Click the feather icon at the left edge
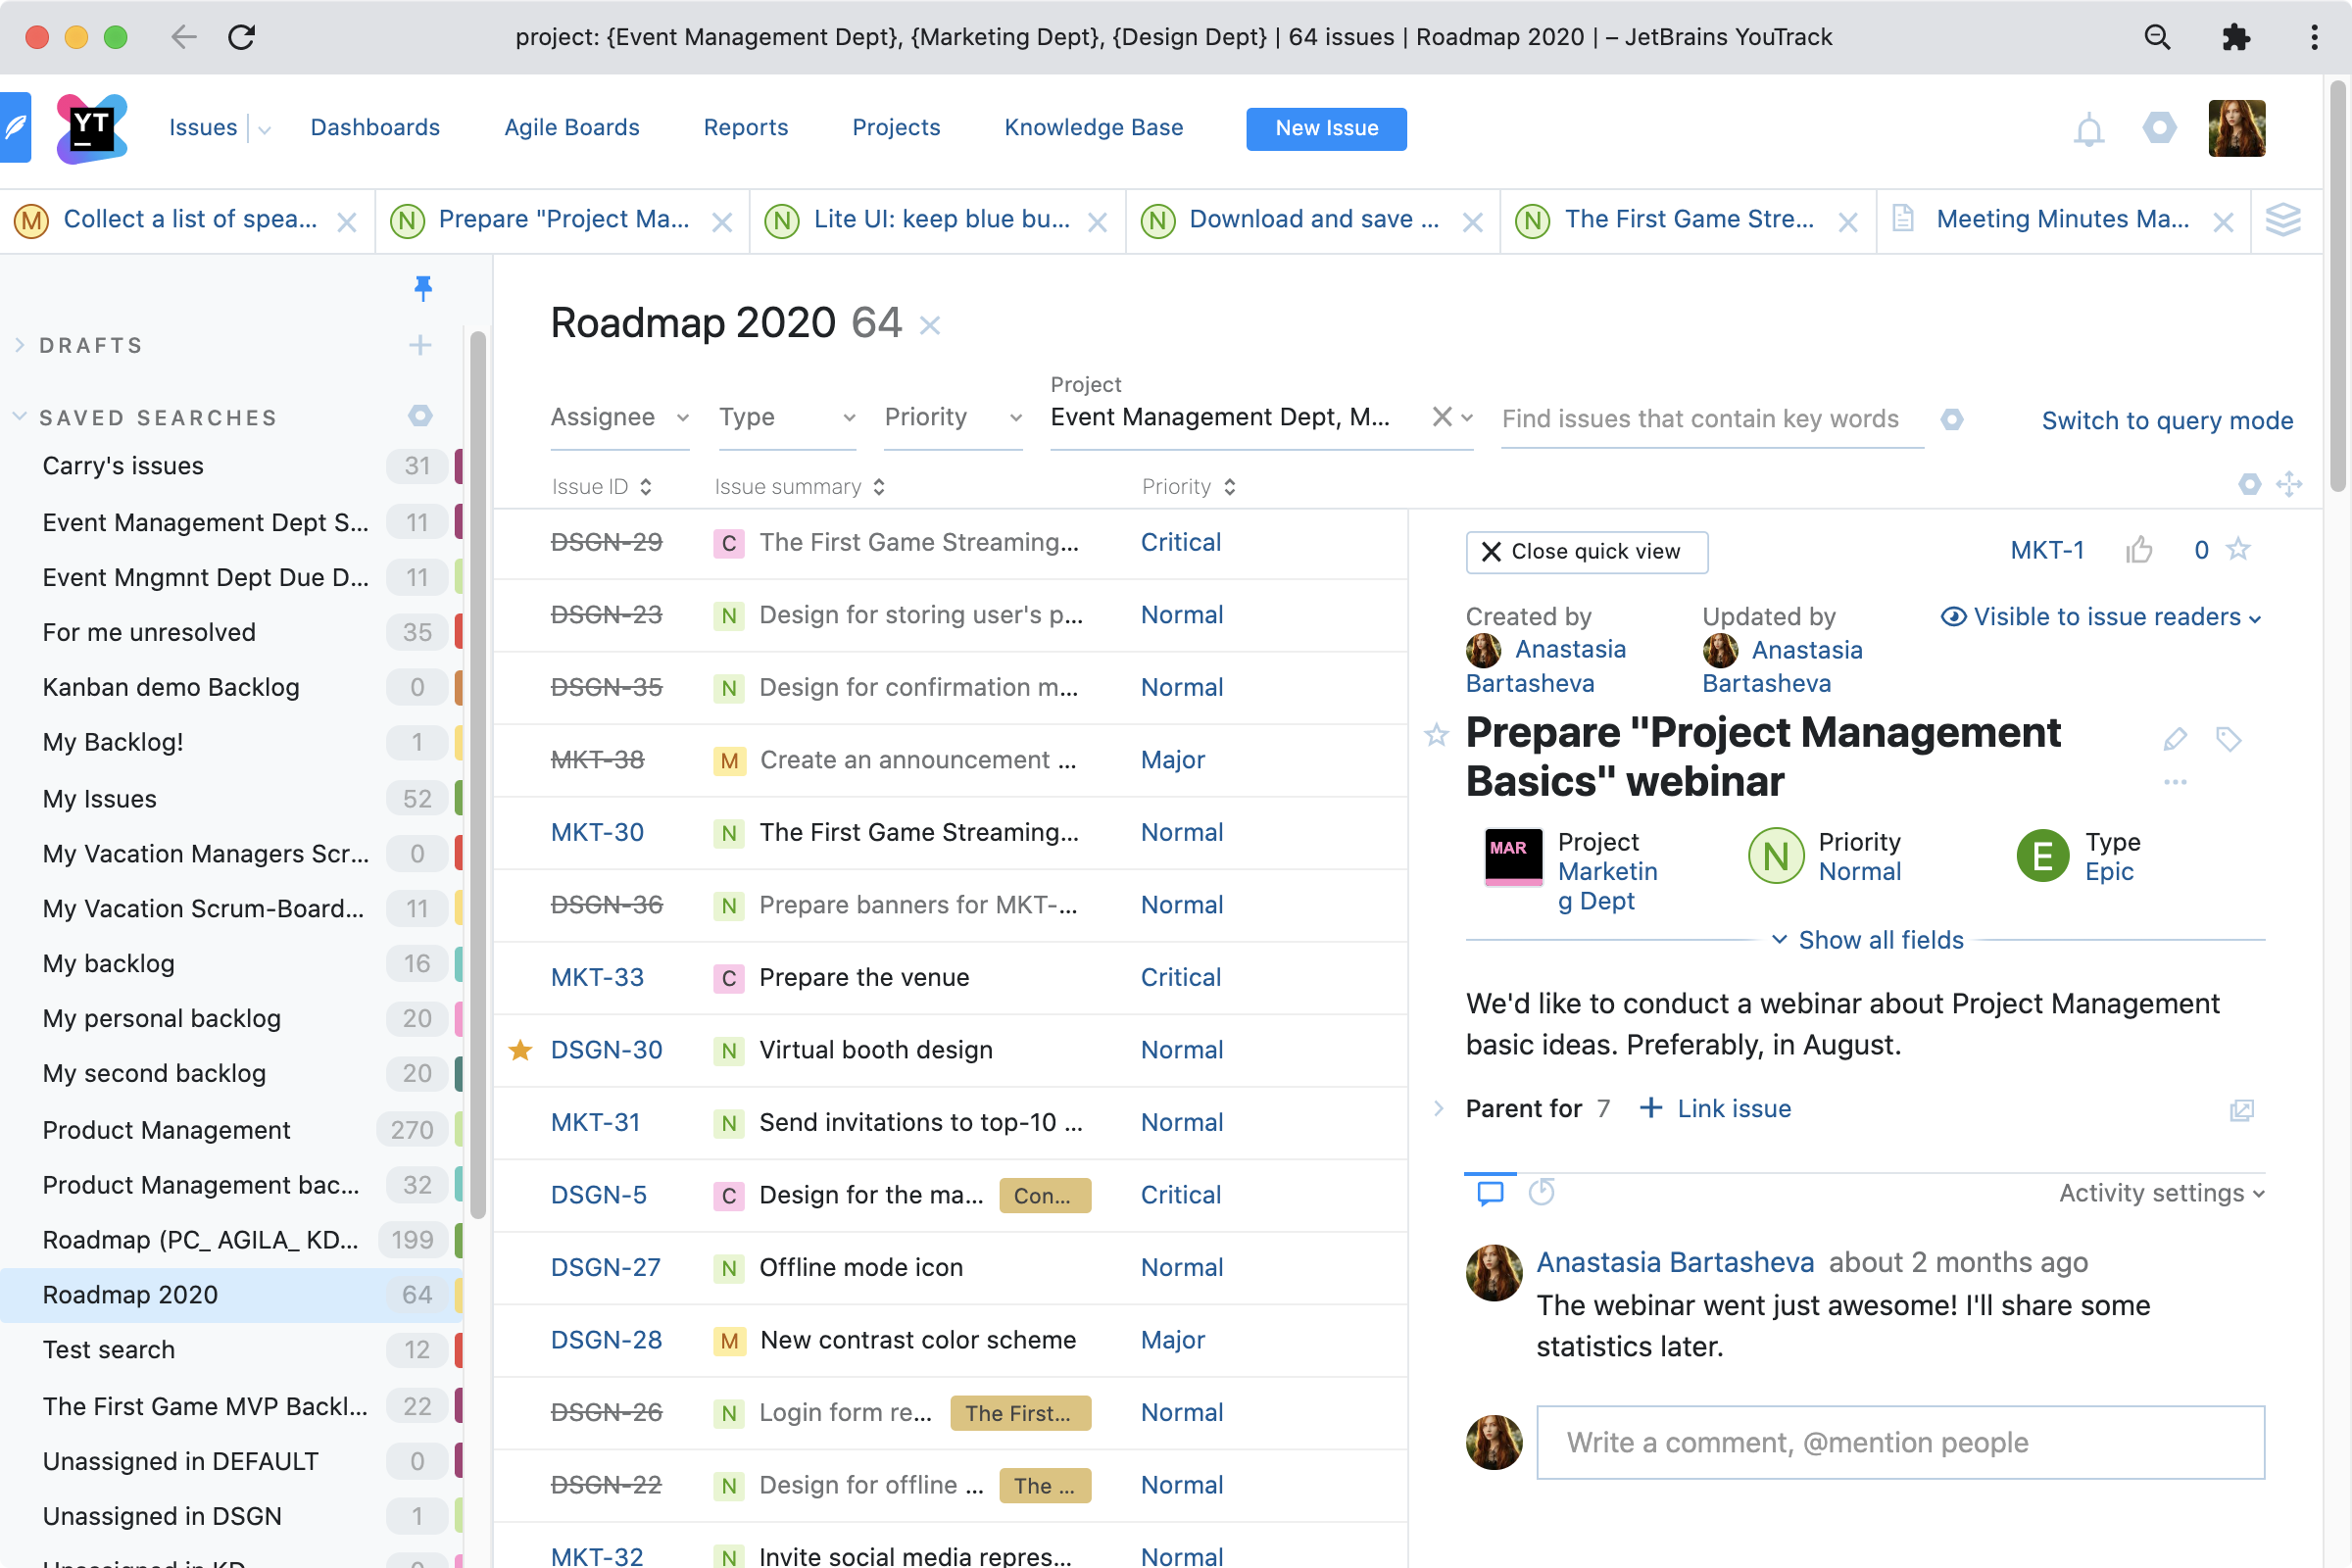The image size is (2352, 1568). coord(15,128)
